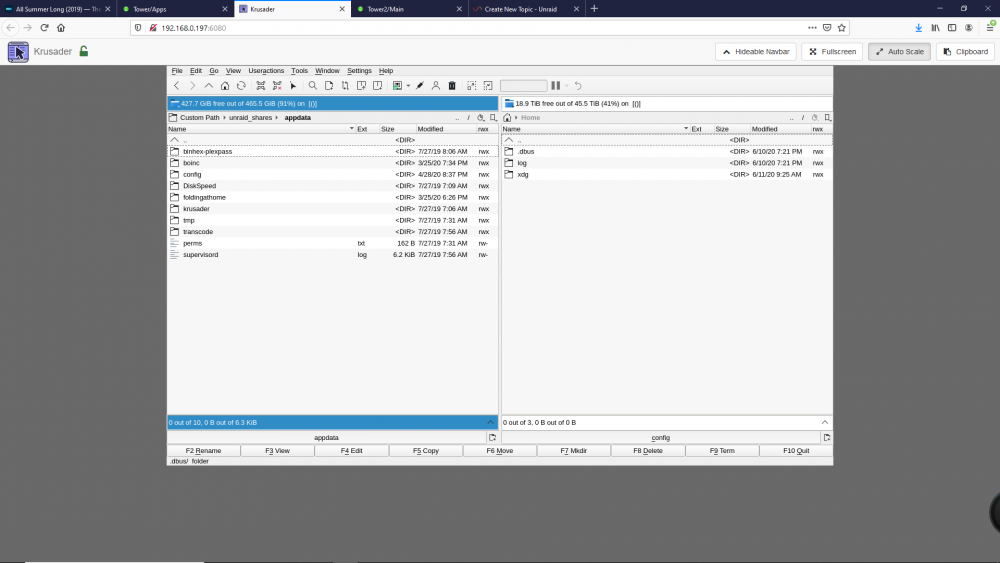1000x563 pixels.
Task: Click right panel home icon before Home path
Action: 508,117
